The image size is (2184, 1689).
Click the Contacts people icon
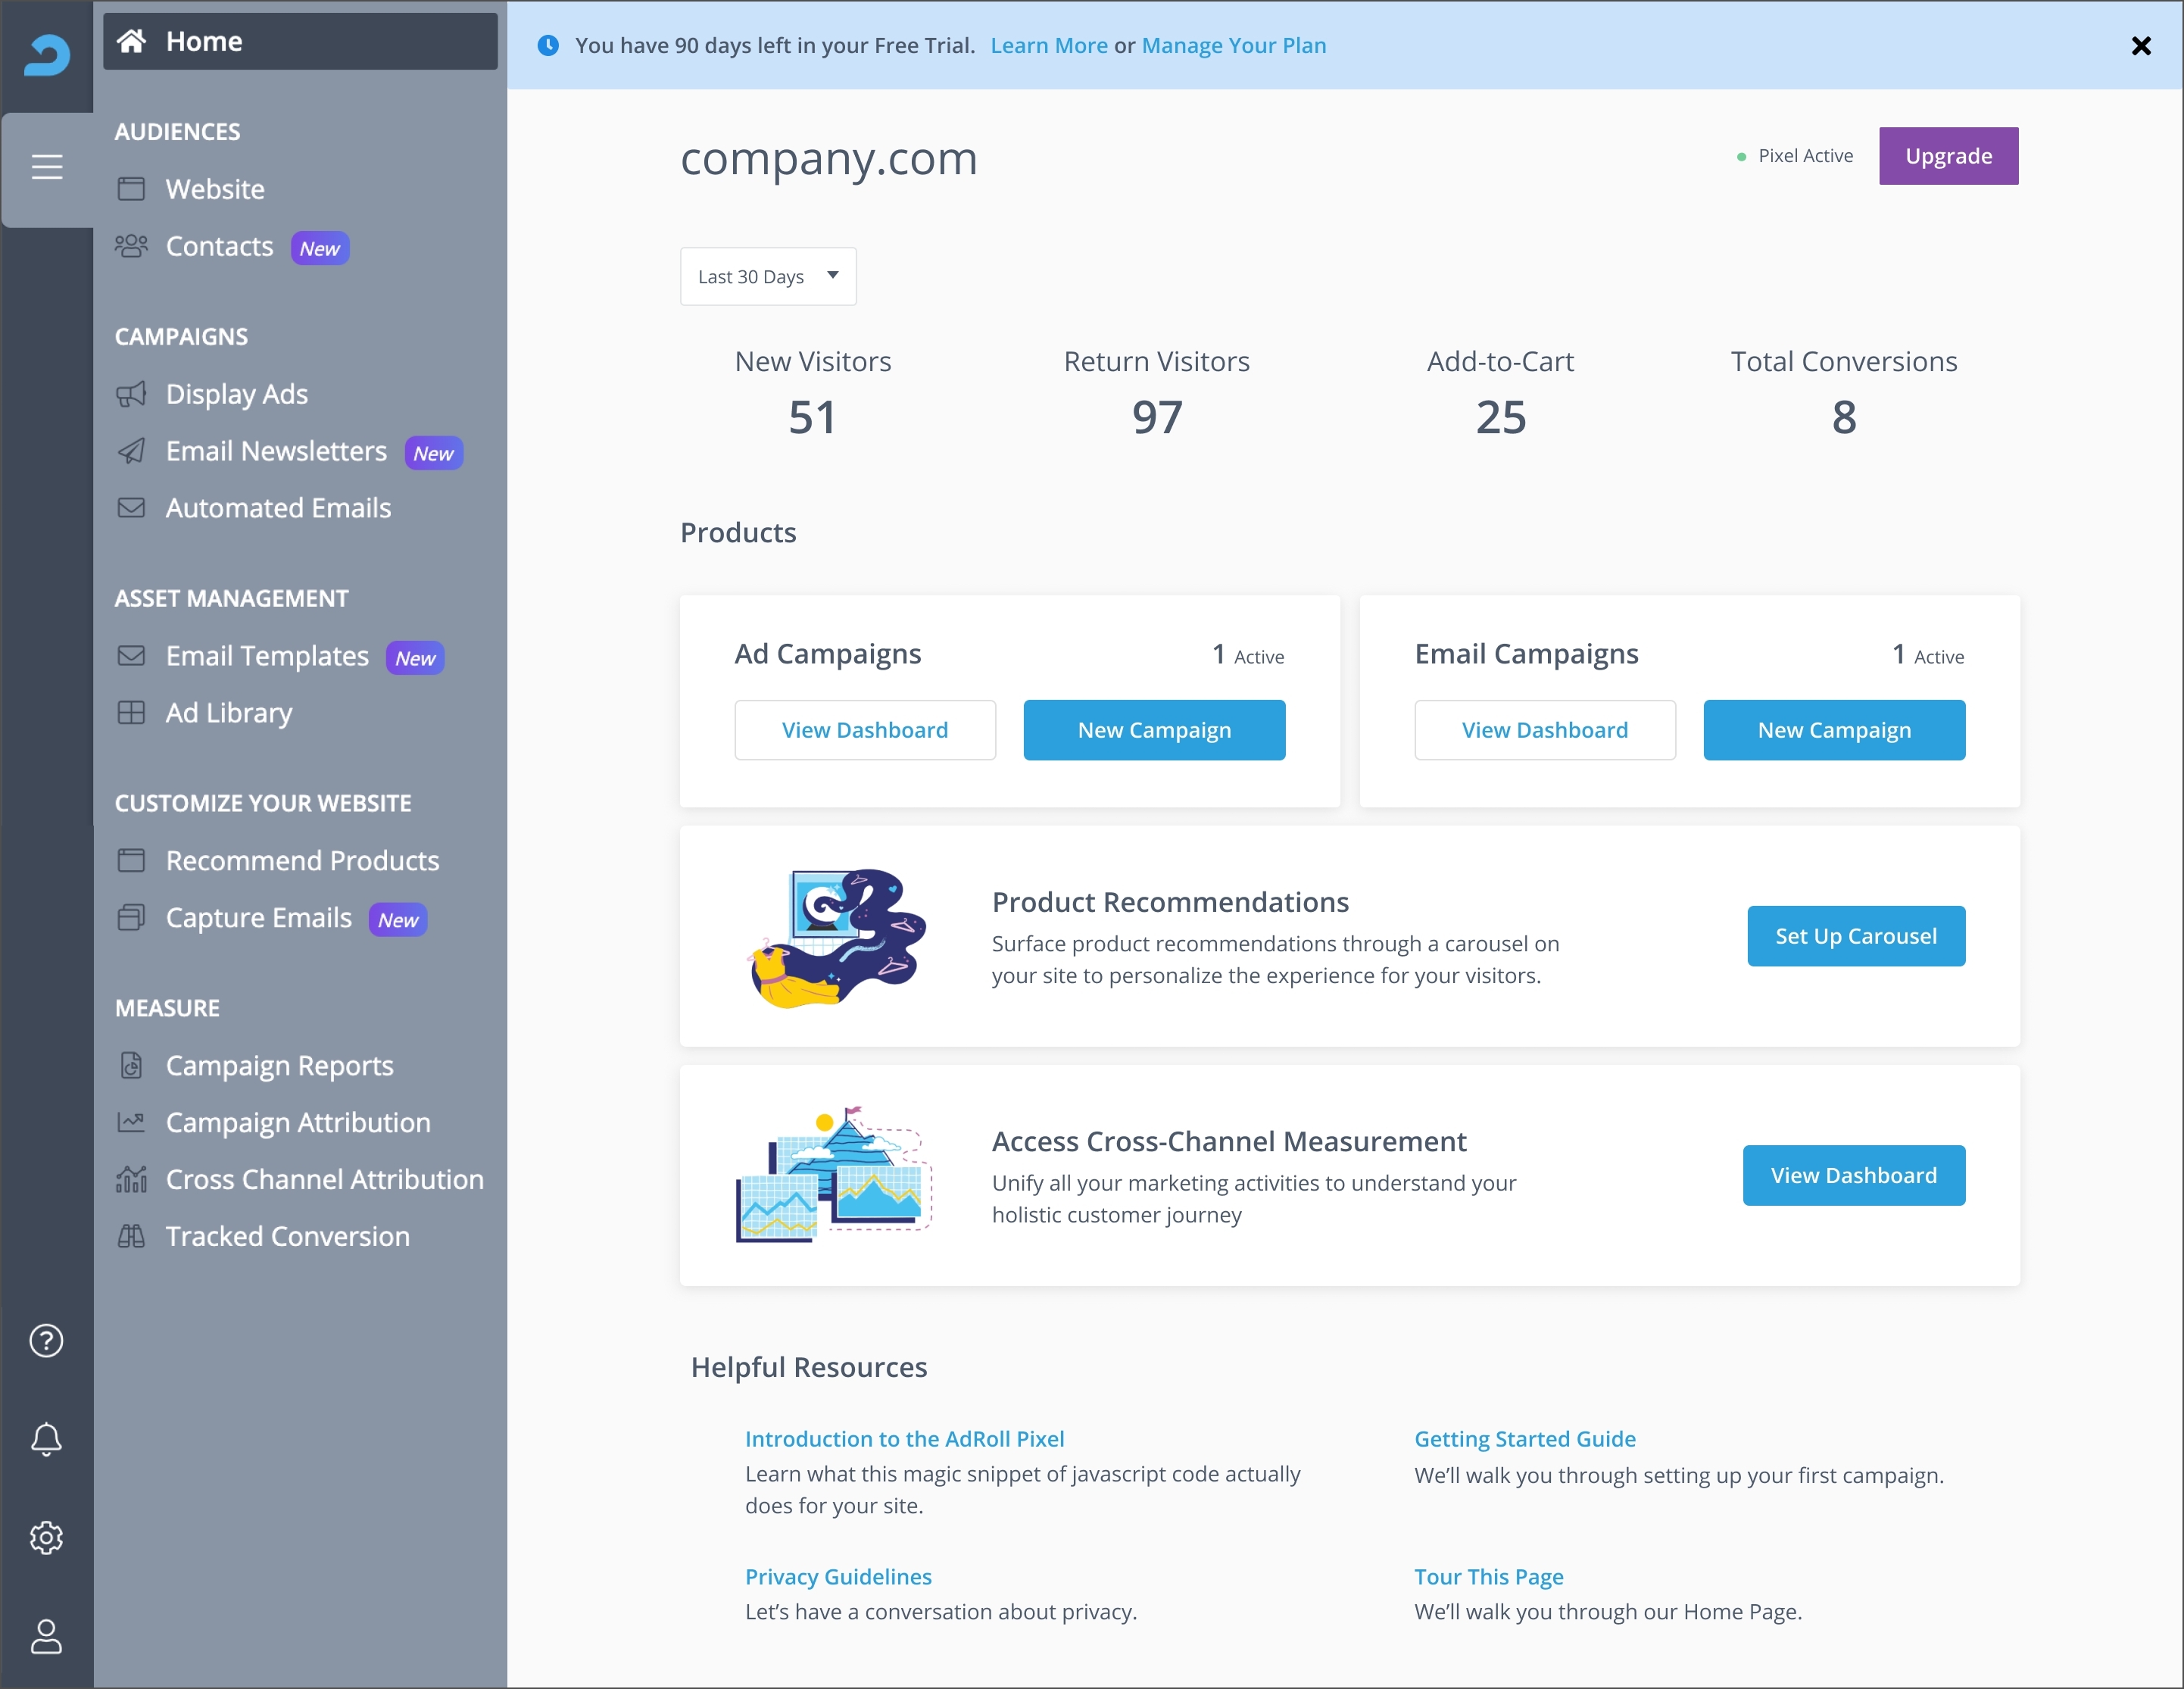click(133, 246)
